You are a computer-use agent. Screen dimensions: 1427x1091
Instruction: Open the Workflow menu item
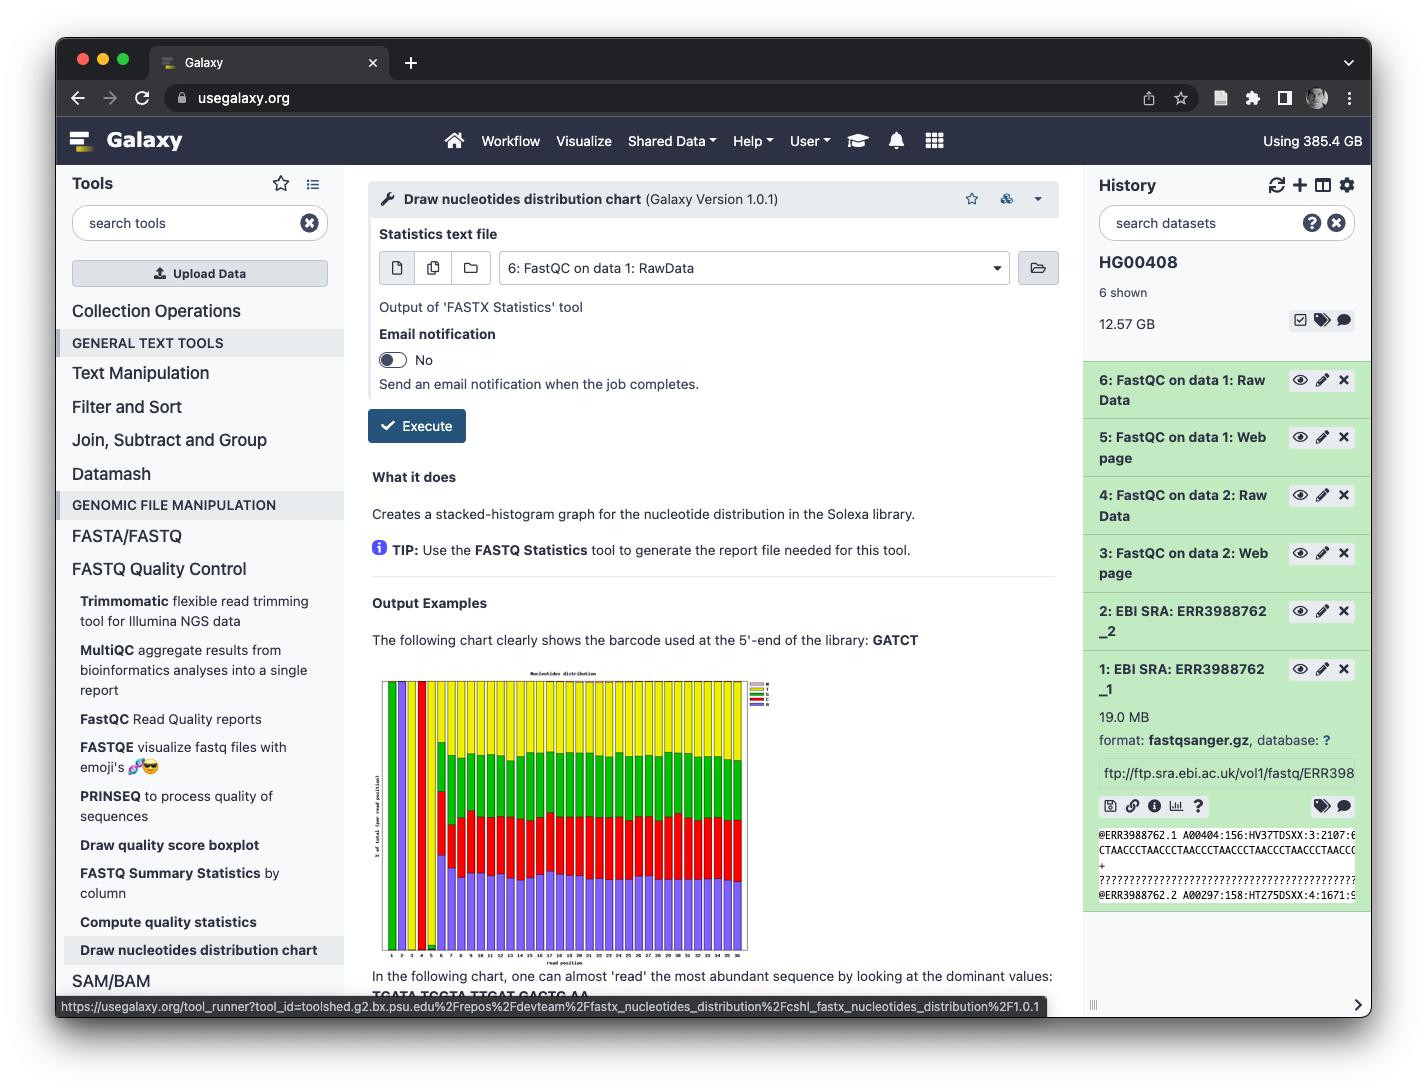coord(510,141)
